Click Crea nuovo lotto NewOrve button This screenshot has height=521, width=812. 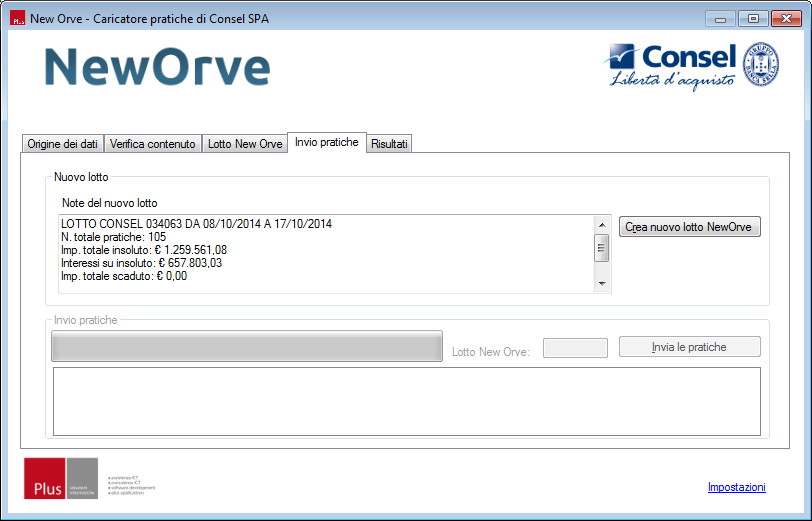tap(690, 227)
